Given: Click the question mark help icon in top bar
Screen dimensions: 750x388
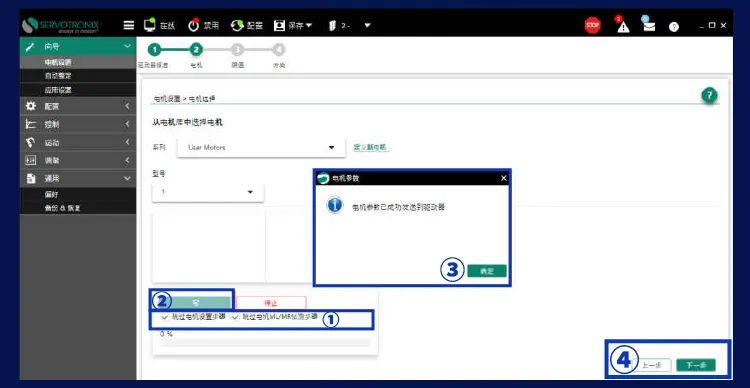Looking at the screenshot, I should (674, 27).
